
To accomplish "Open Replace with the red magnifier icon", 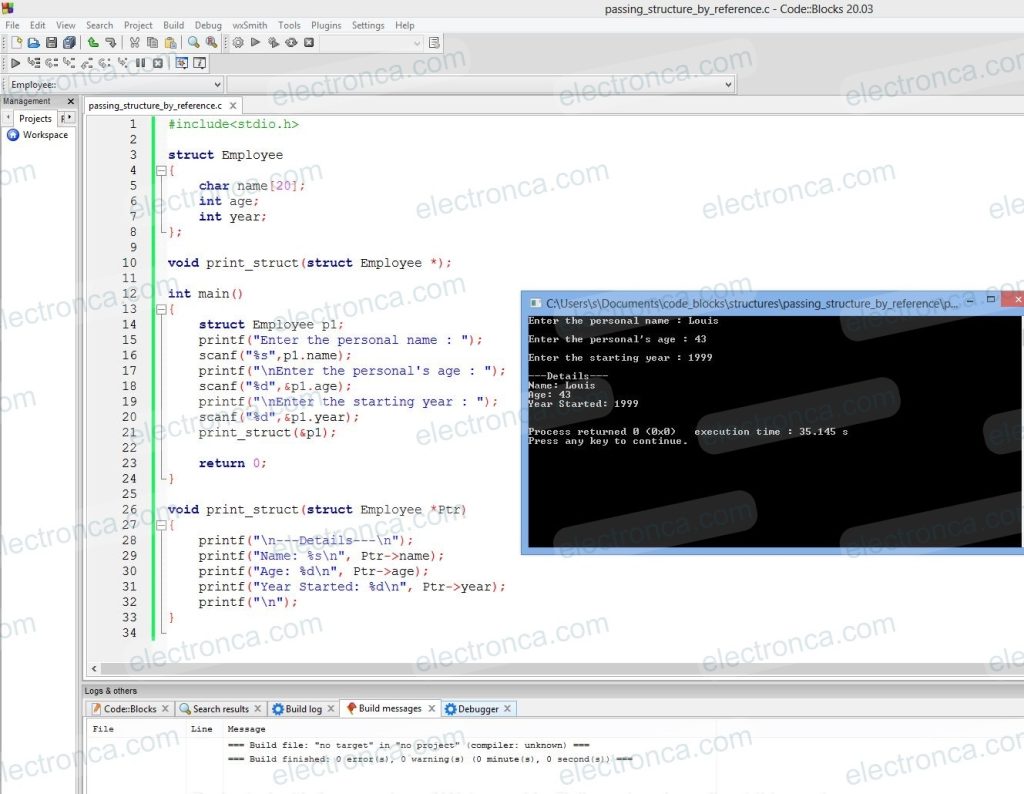I will click(x=211, y=42).
